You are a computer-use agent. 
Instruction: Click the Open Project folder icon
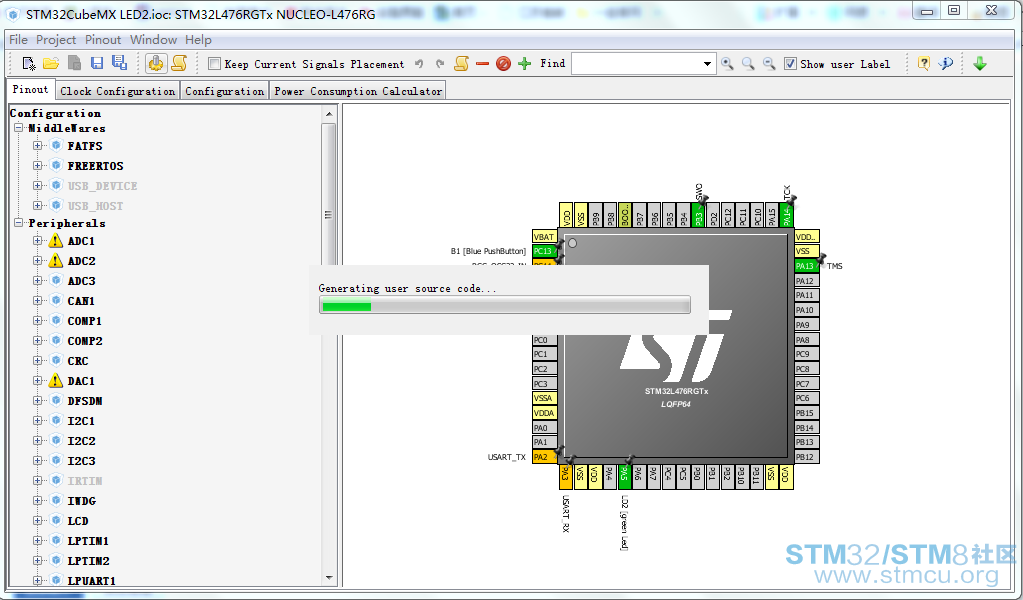tap(51, 63)
